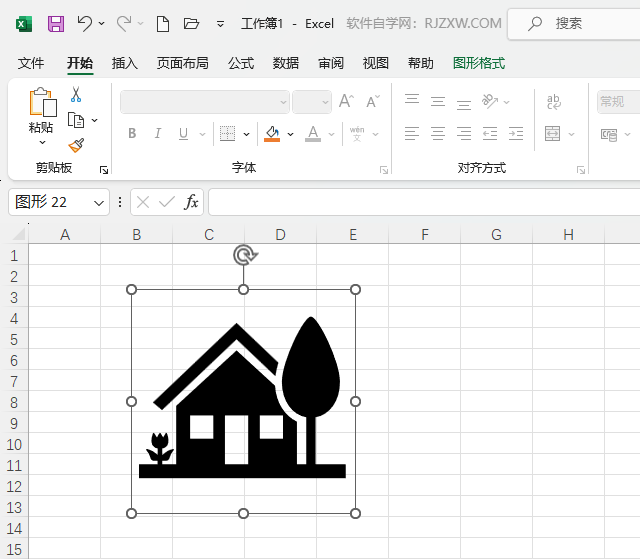Click the house graphic's rotation handle
This screenshot has width=640, height=559.
[x=245, y=255]
